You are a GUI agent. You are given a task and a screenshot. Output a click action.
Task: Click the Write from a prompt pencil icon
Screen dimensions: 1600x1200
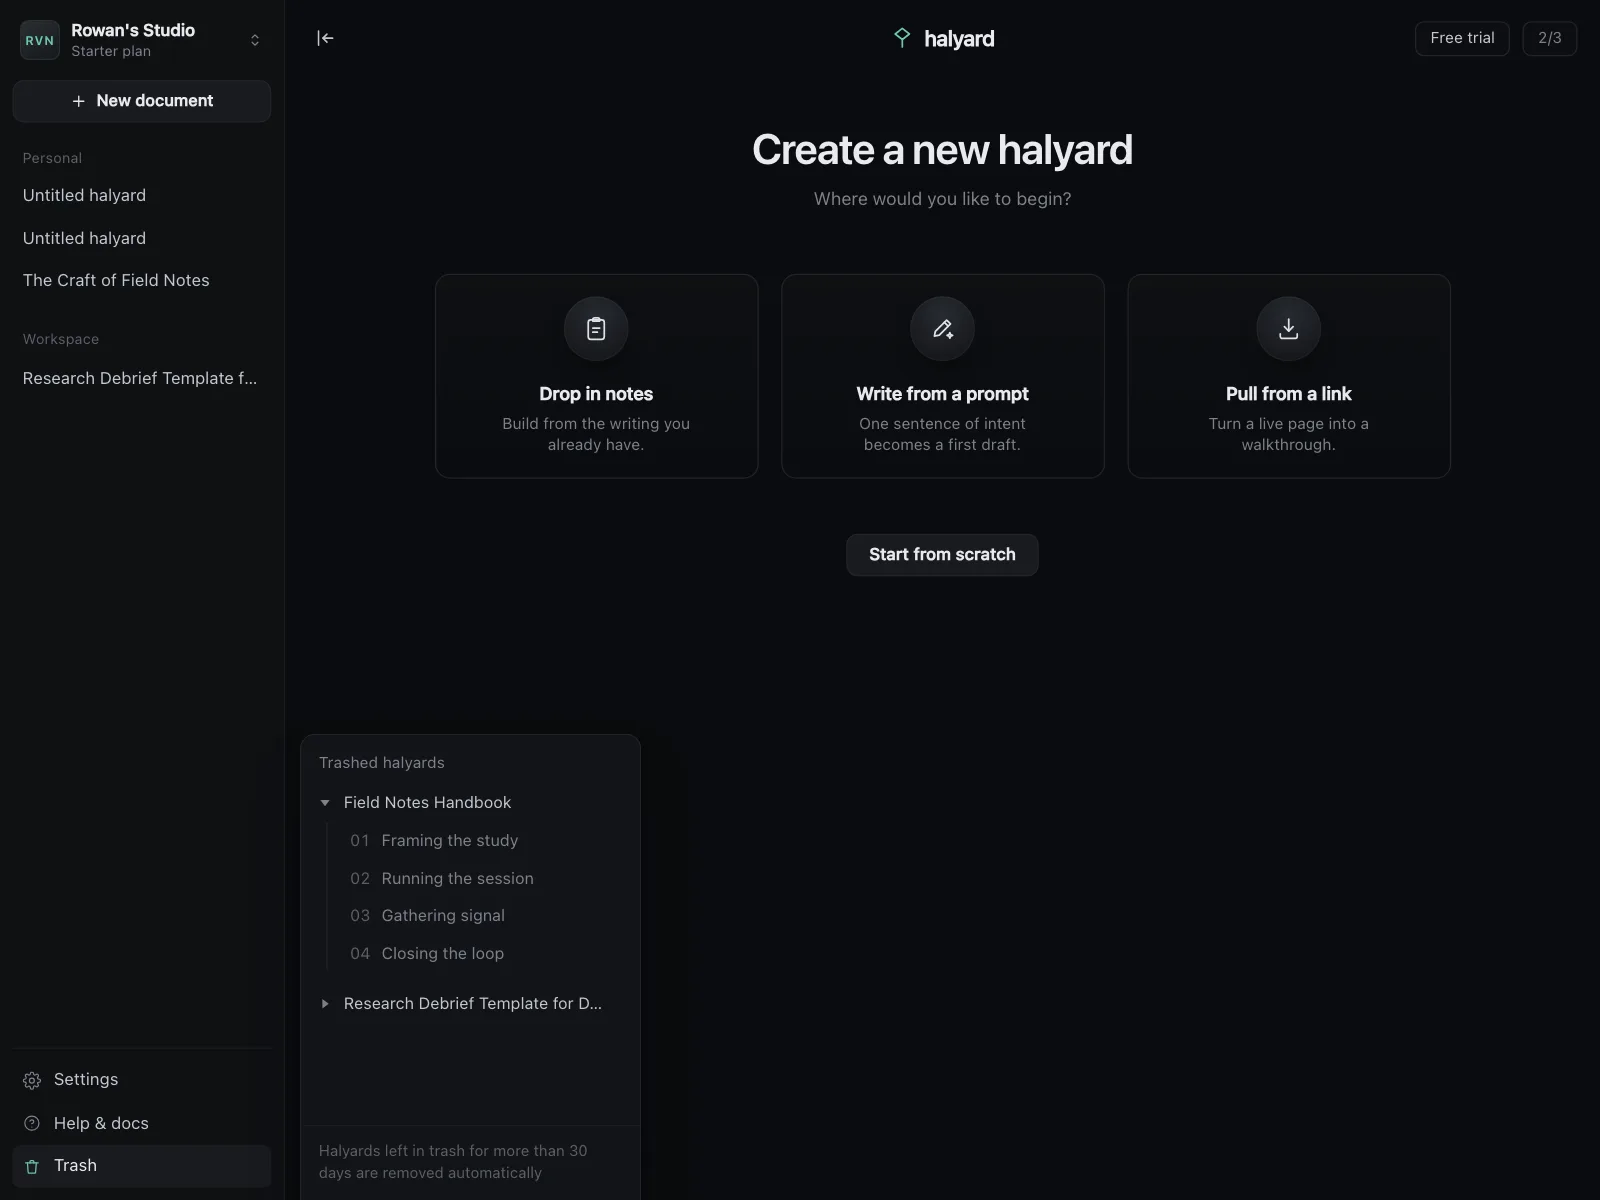point(942,329)
